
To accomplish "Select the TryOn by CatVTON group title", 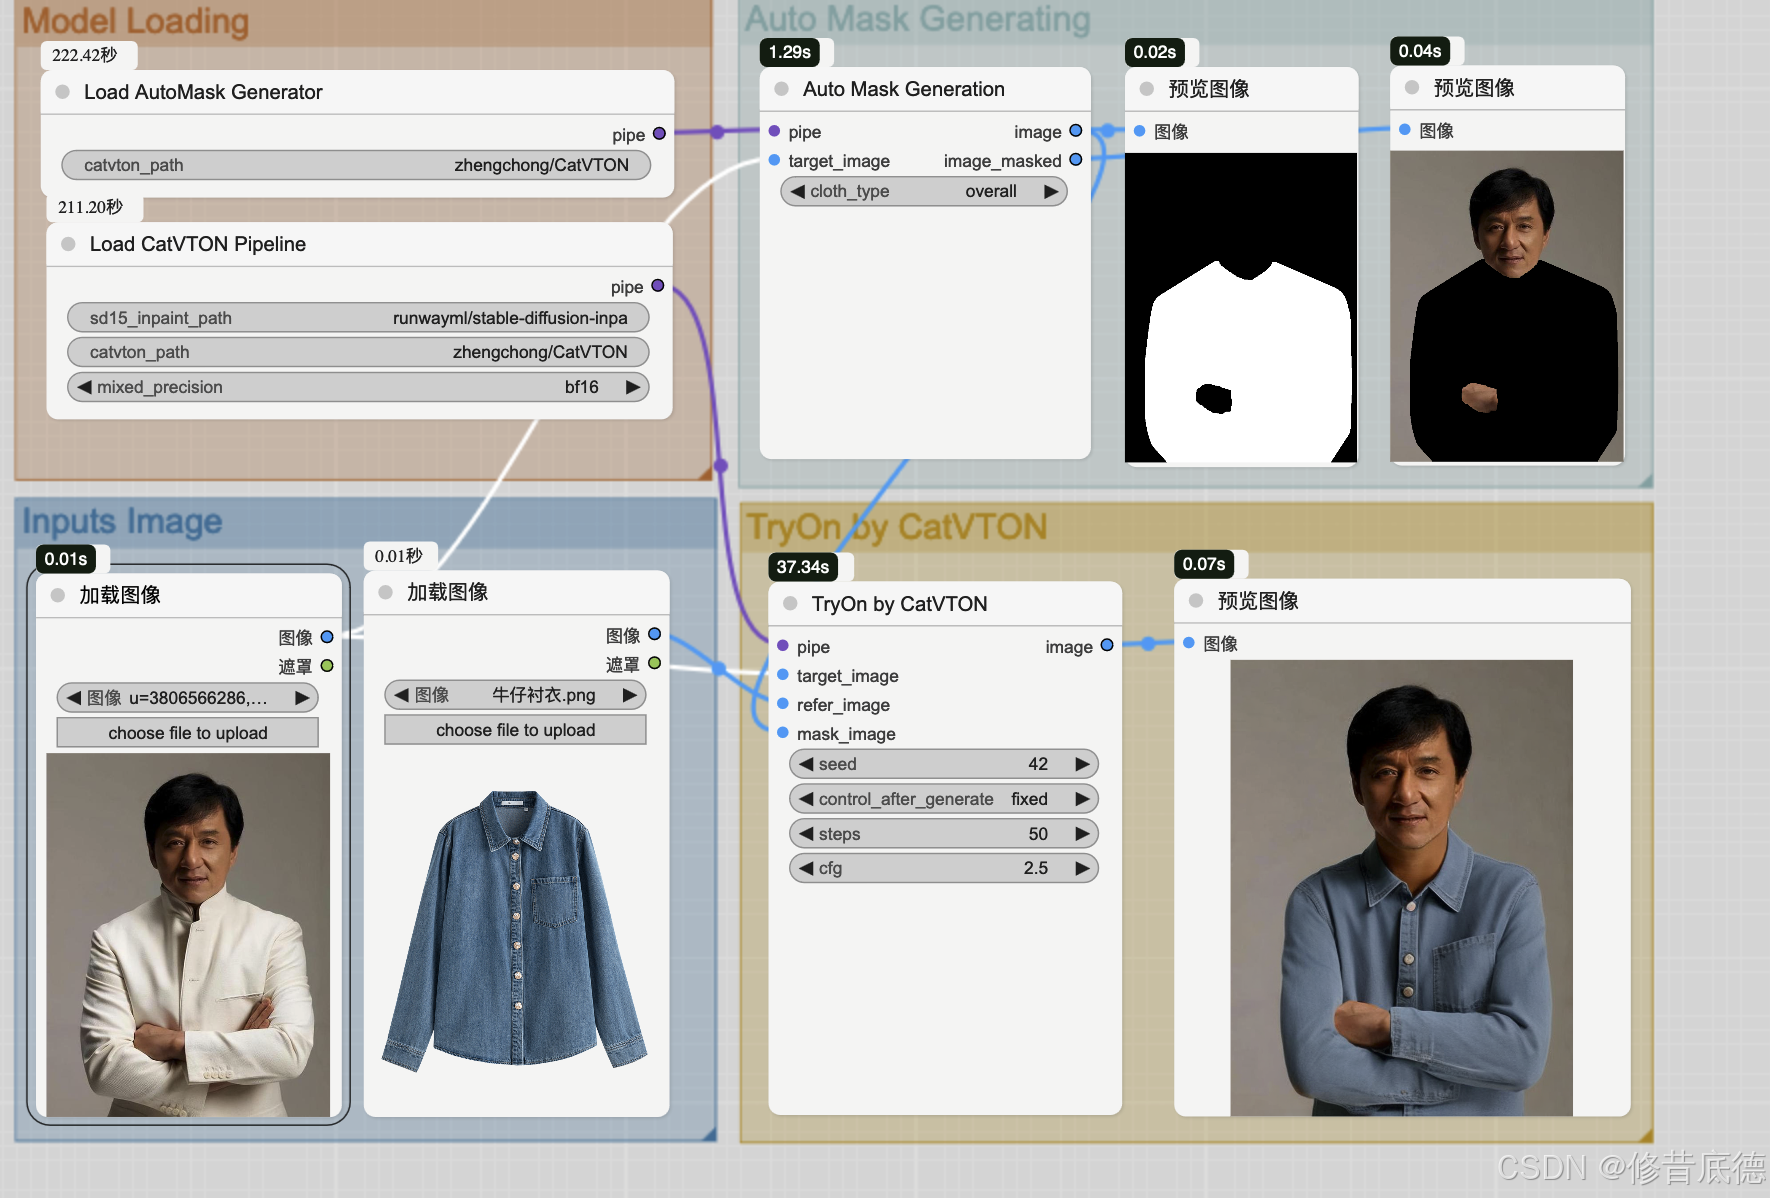I will [x=897, y=526].
